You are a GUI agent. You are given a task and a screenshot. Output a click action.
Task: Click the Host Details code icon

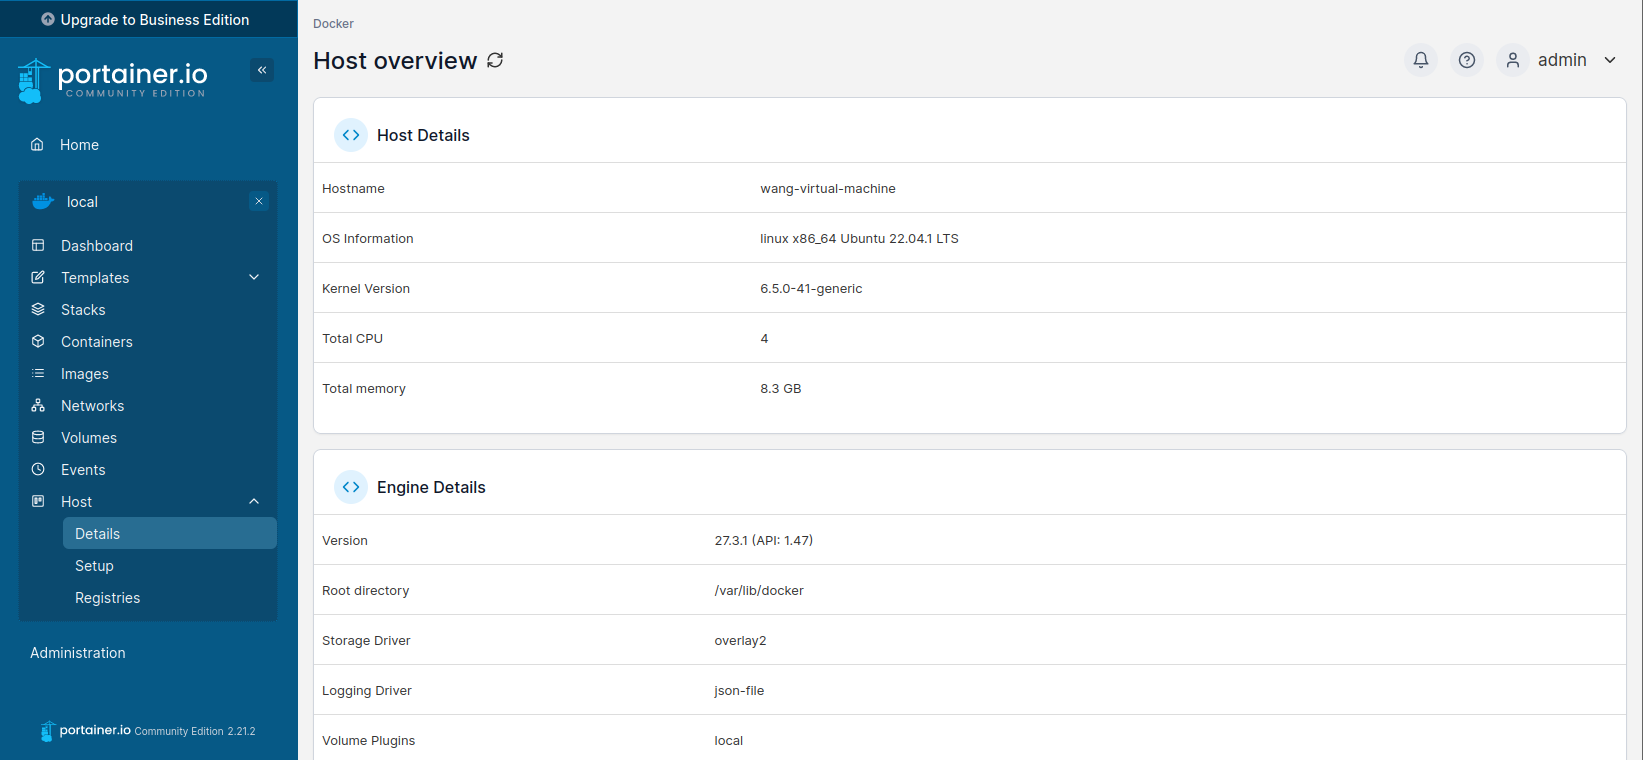point(351,135)
